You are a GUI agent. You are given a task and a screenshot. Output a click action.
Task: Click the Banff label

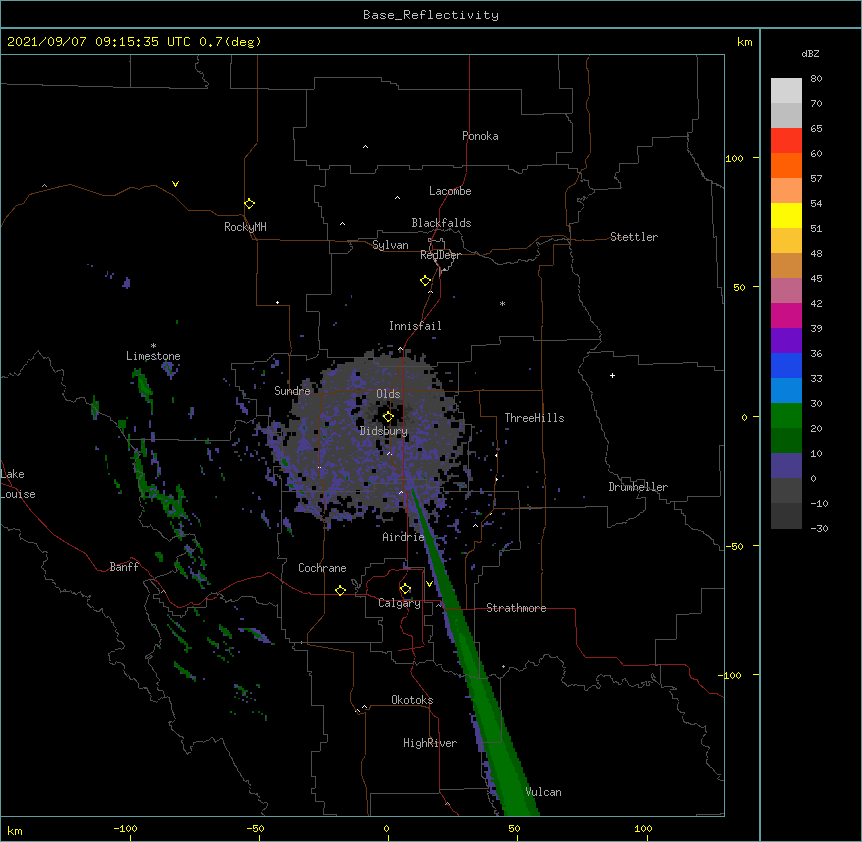coord(124,567)
